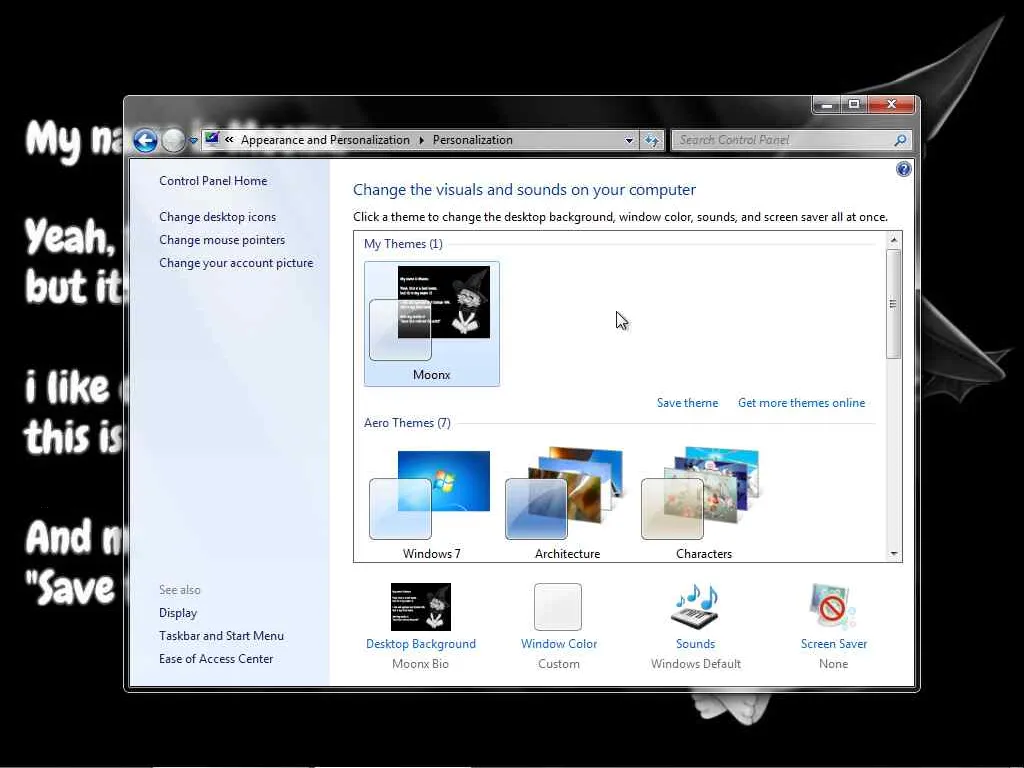Screen dimensions: 1024x768
Task: Click the 'Aero Themes (7)' heading
Action: point(407,423)
